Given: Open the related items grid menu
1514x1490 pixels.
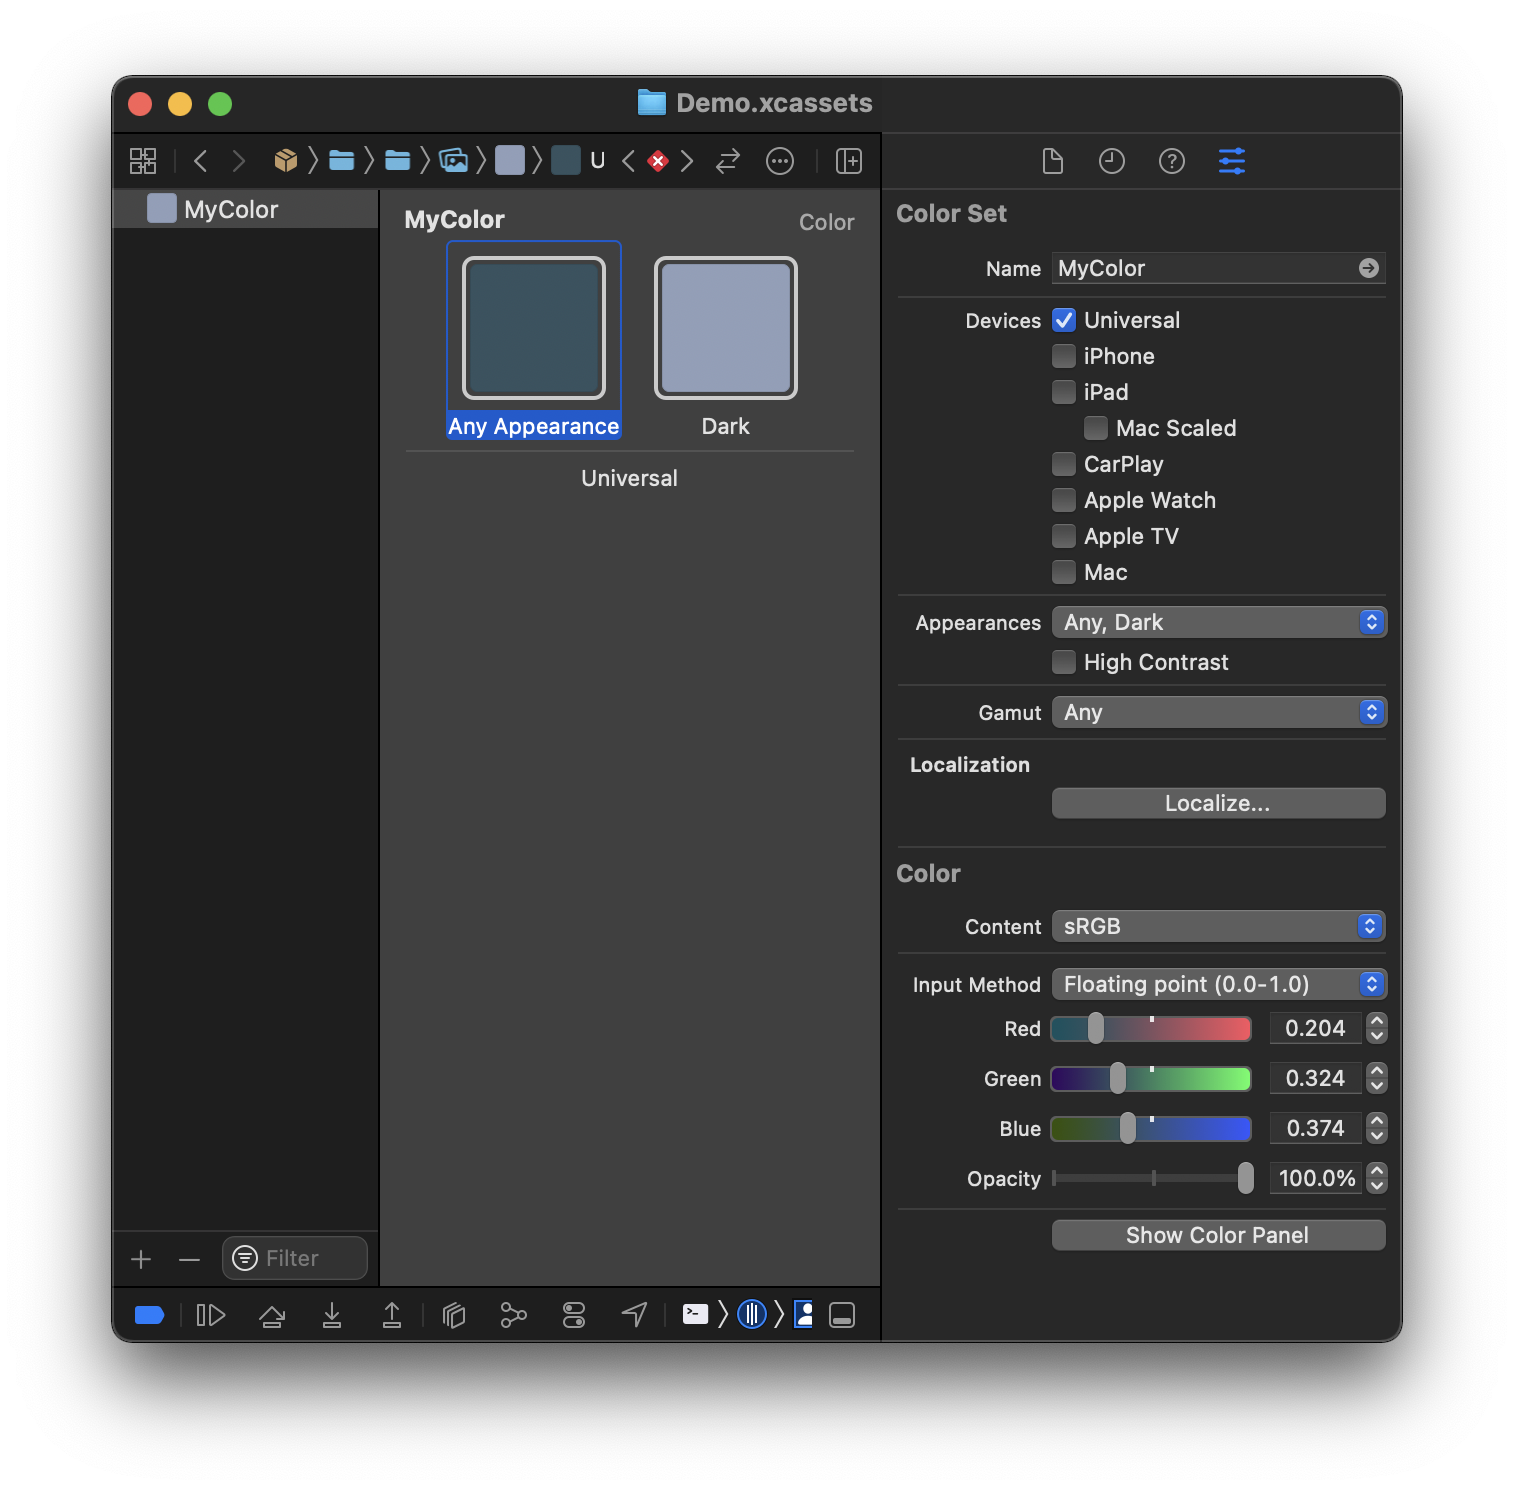Looking at the screenshot, I should tap(143, 161).
